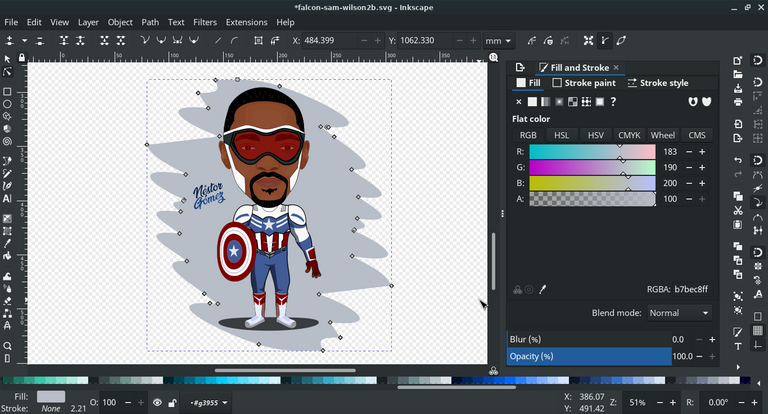The height and width of the screenshot is (414, 768).
Task: Switch color mode to Wheel
Action: coord(663,135)
